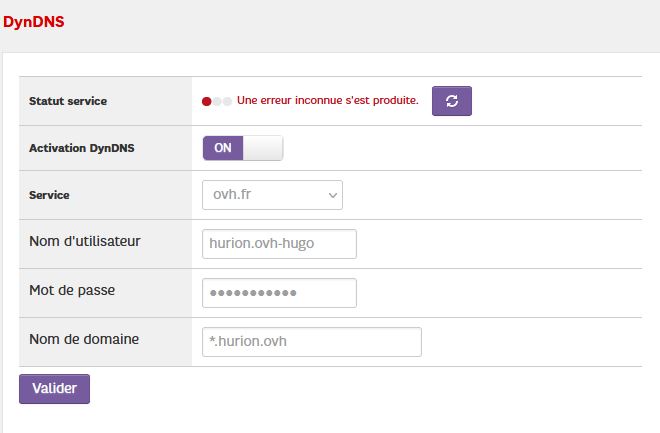Click the white knob of the DynDNS toggle
Image resolution: width=660 pixels, height=433 pixels.
pyautogui.click(x=263, y=148)
